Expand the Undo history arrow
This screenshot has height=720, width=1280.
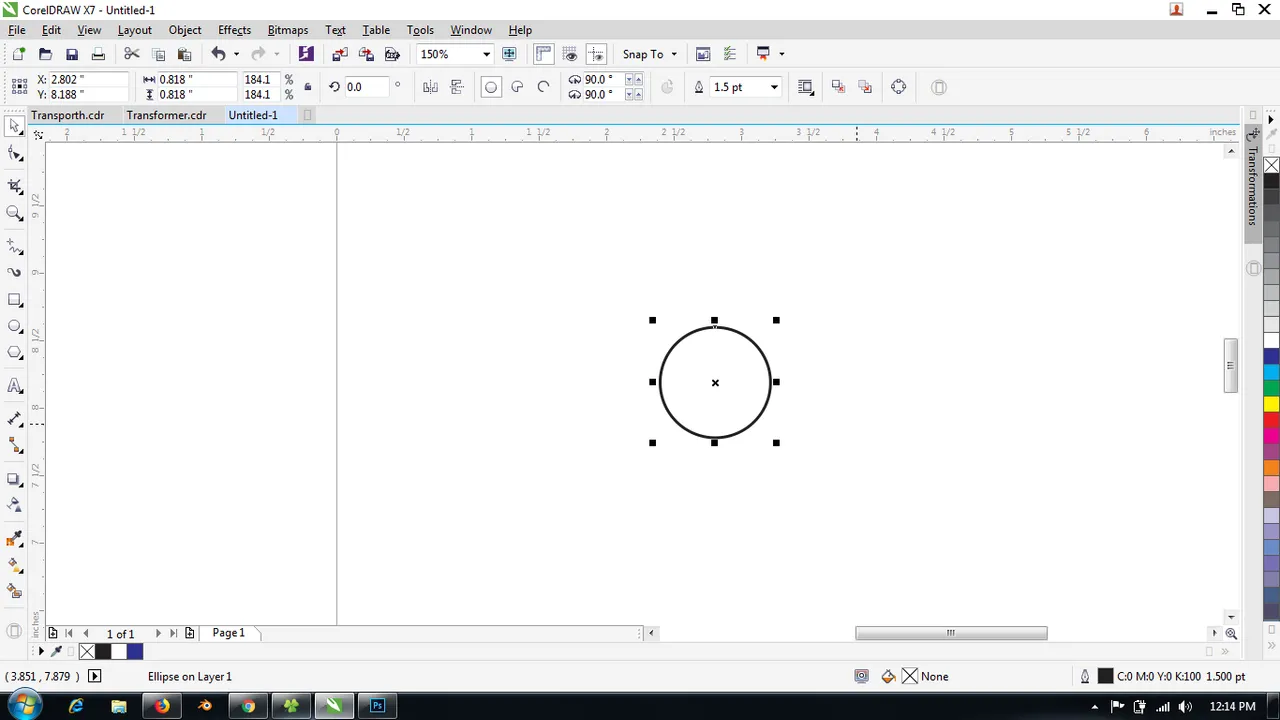point(236,54)
